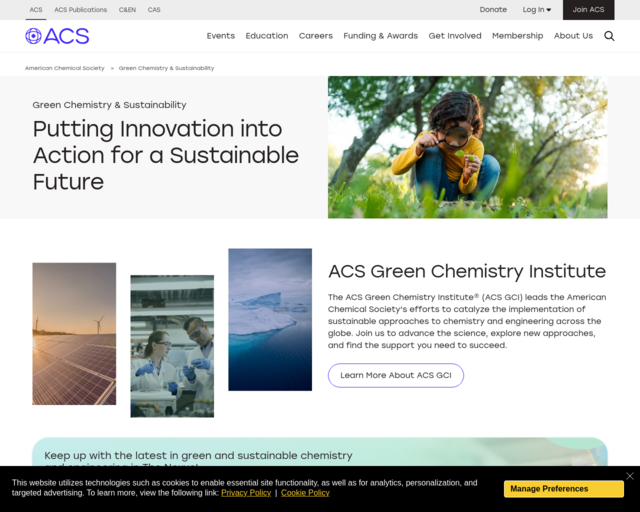Click the Keep up with the latest banner
Image resolution: width=640 pixels, height=512 pixels.
(320, 452)
